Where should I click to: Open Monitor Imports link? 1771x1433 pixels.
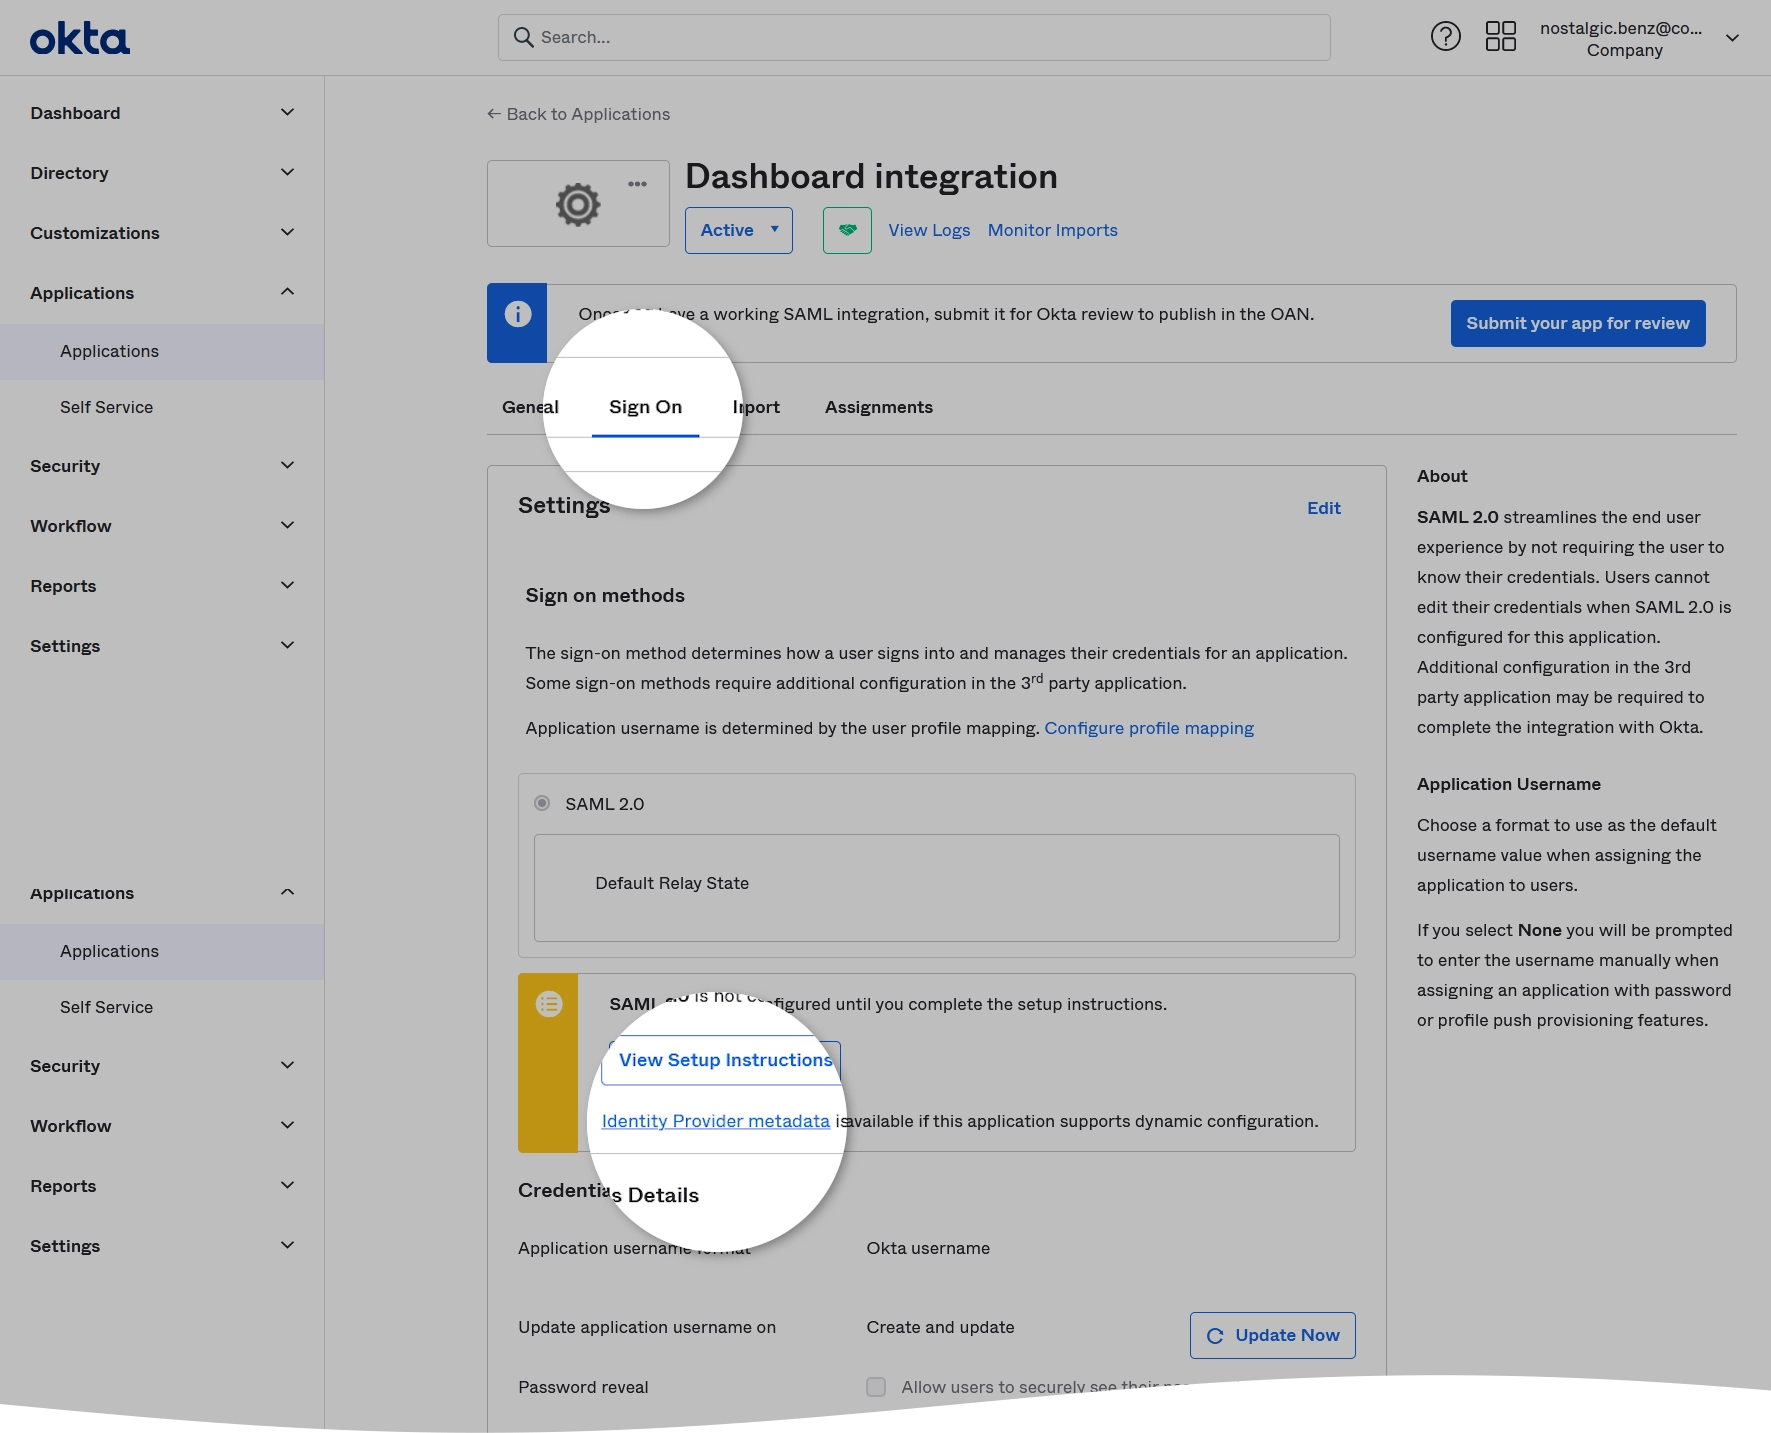[1052, 230]
